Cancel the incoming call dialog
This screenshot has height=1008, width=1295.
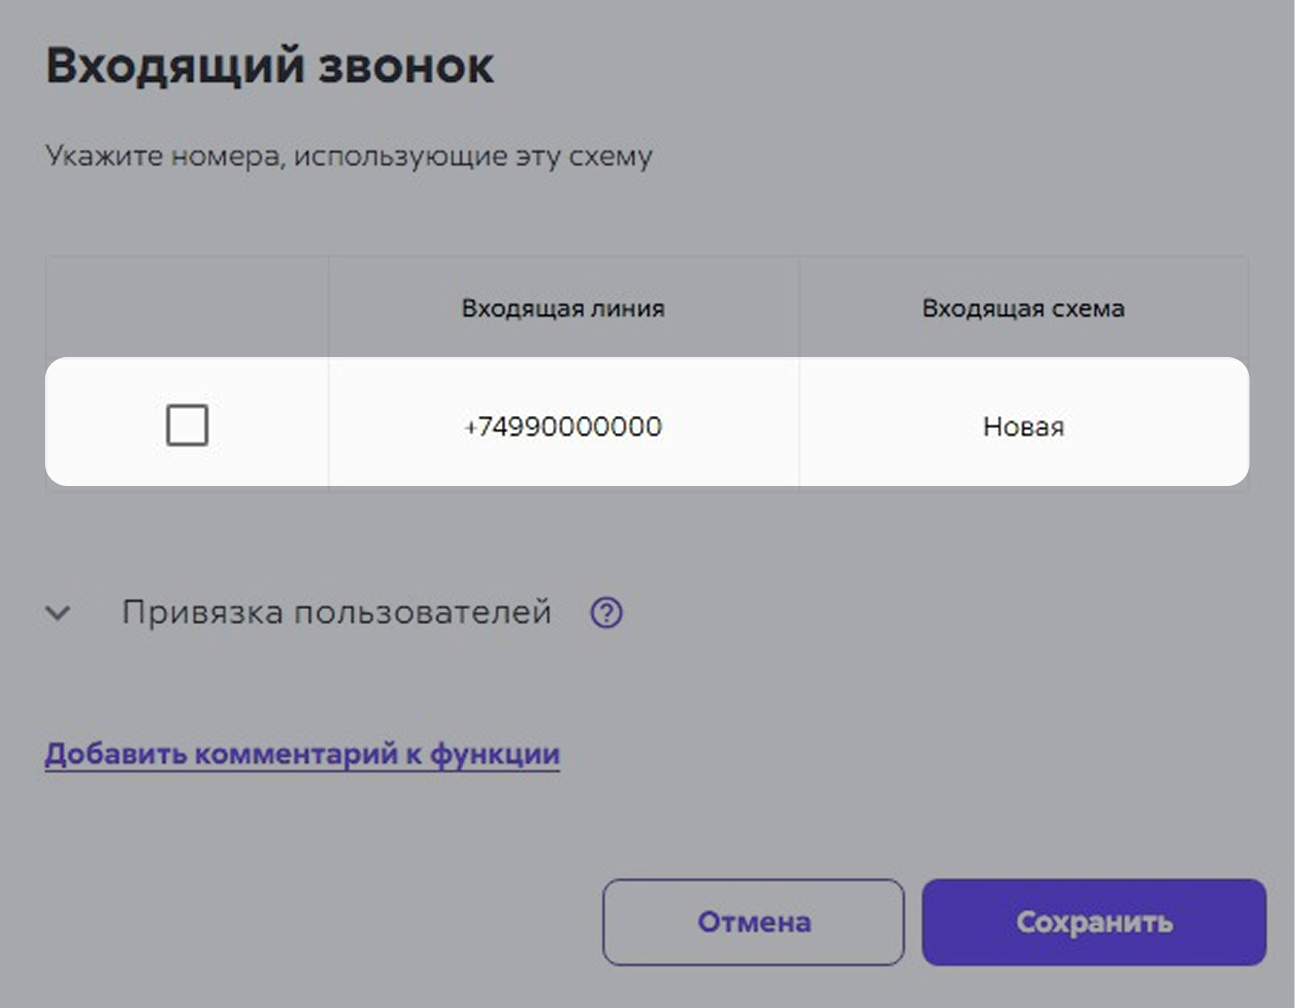pyautogui.click(x=753, y=922)
